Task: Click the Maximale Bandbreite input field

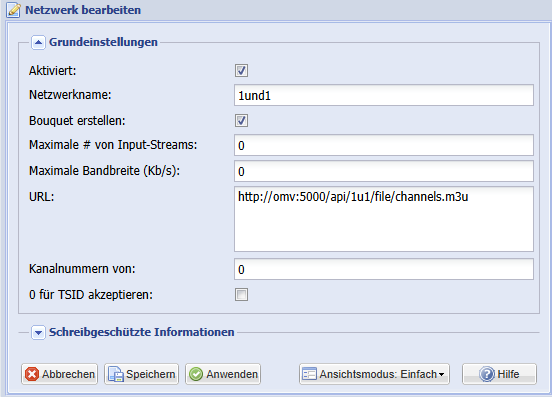Action: pyautogui.click(x=384, y=171)
